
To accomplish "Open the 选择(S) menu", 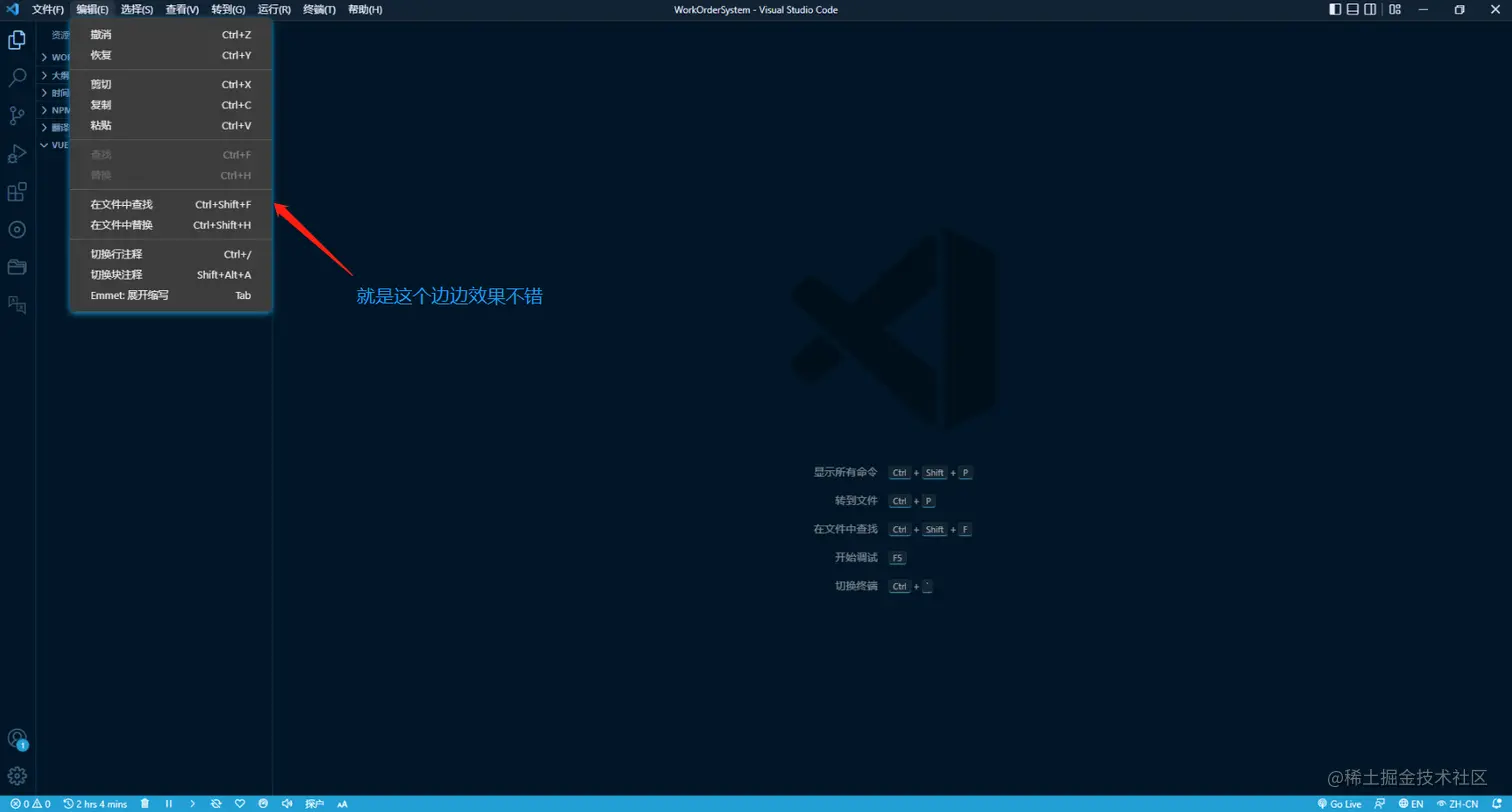I will [137, 9].
